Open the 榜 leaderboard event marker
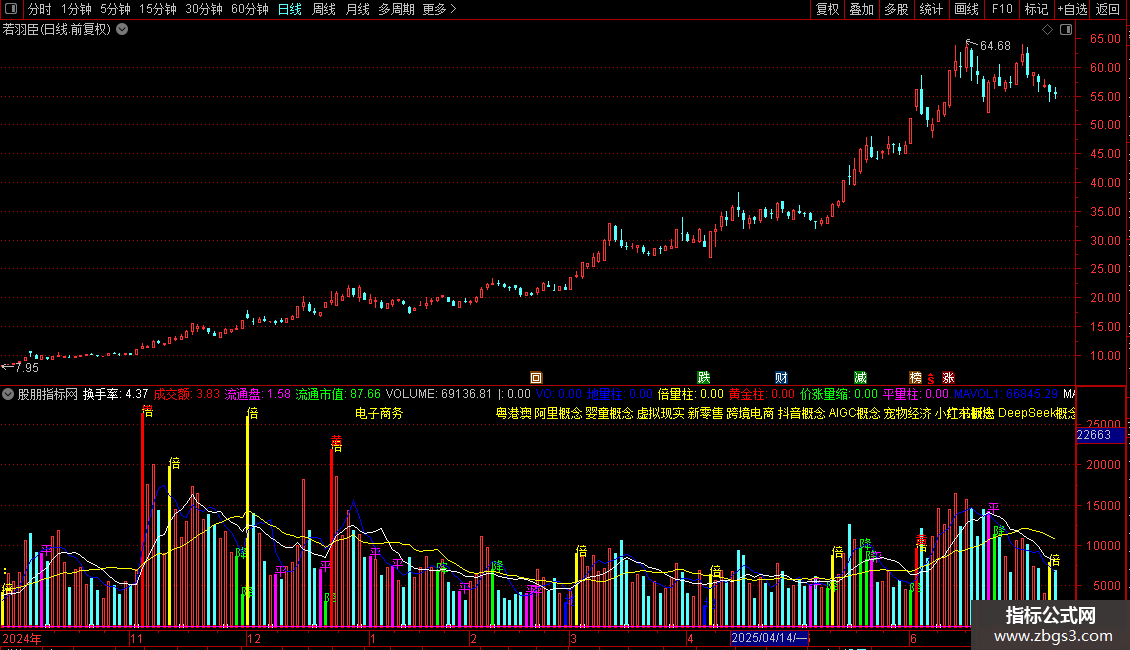Viewport: 1130px width, 650px height. [915, 378]
